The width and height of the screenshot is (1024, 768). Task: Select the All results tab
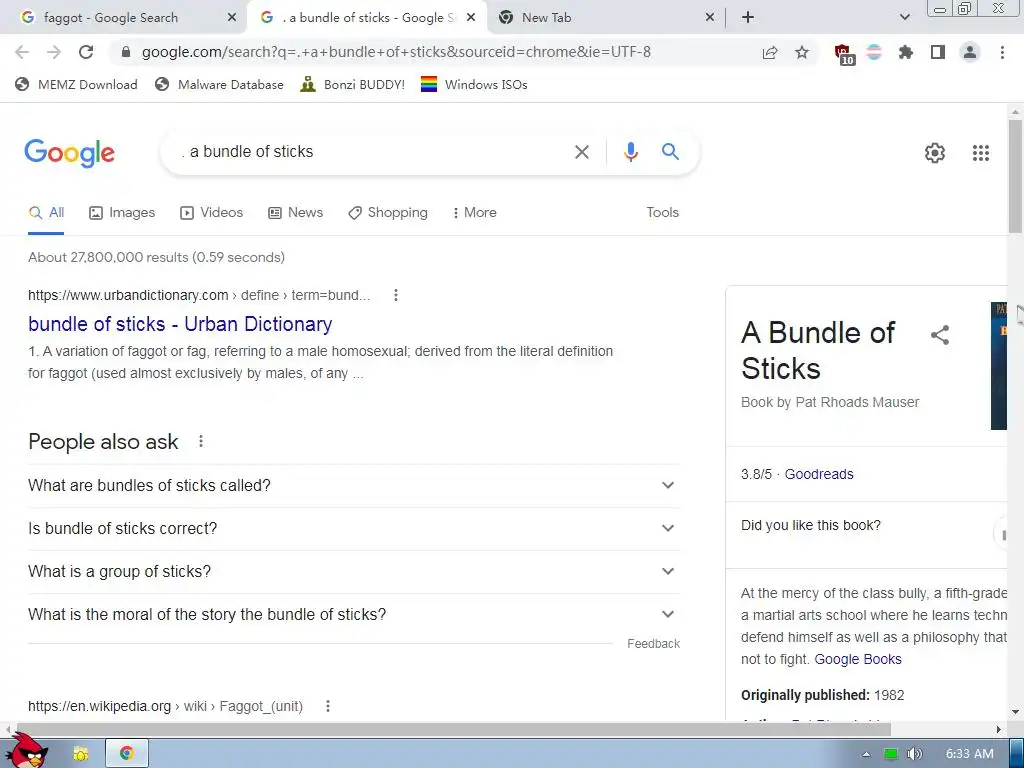(46, 212)
